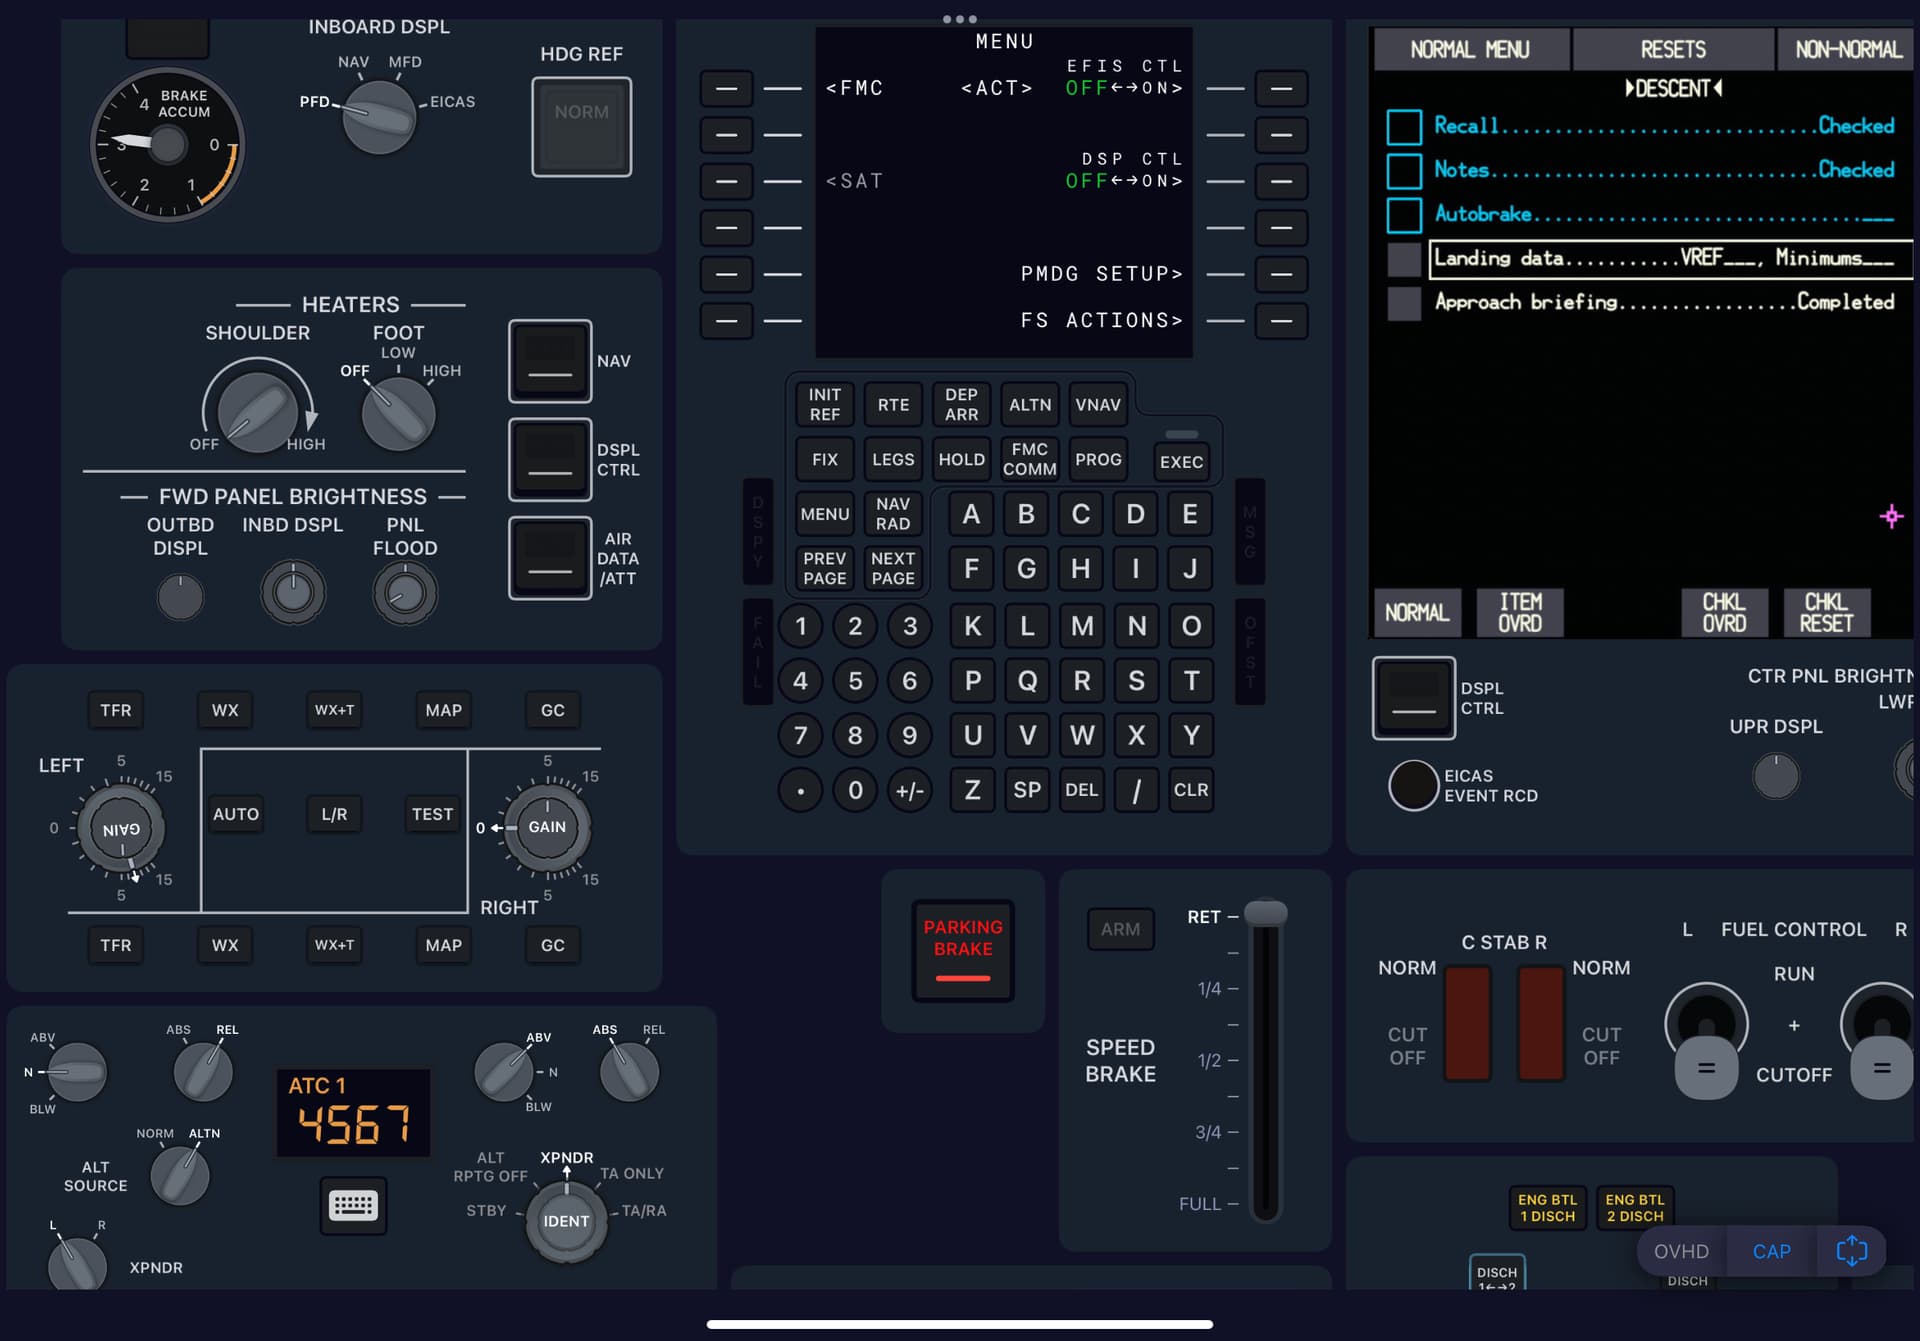This screenshot has width=1920, height=1341.
Task: Click the CHKL RESET button
Action: click(1826, 612)
